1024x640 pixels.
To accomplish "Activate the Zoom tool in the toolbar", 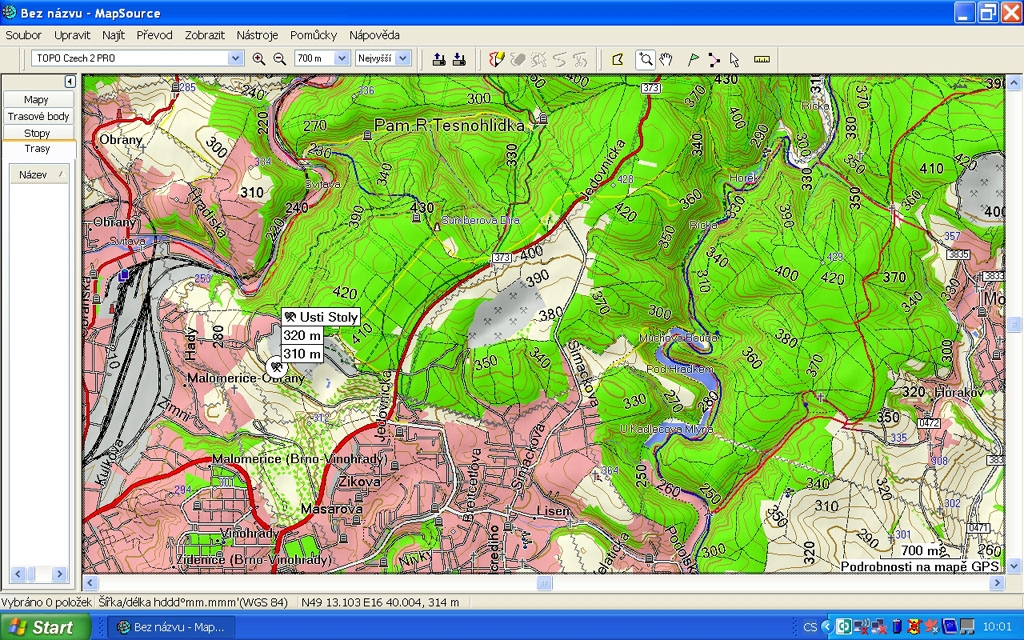I will point(645,59).
